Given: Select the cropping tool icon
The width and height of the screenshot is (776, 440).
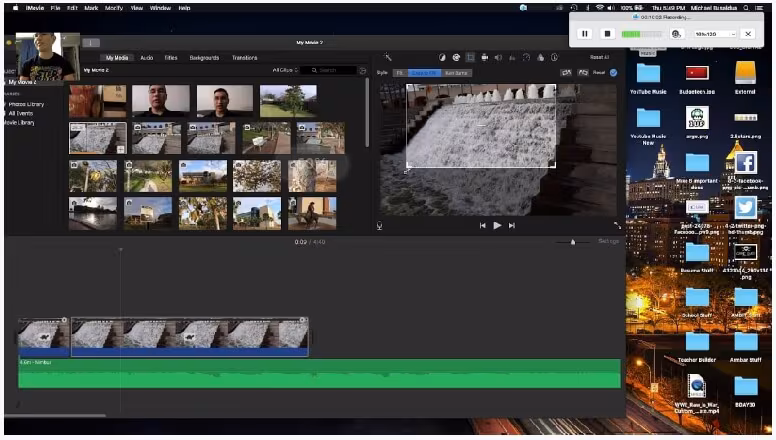Looking at the screenshot, I should (470, 57).
